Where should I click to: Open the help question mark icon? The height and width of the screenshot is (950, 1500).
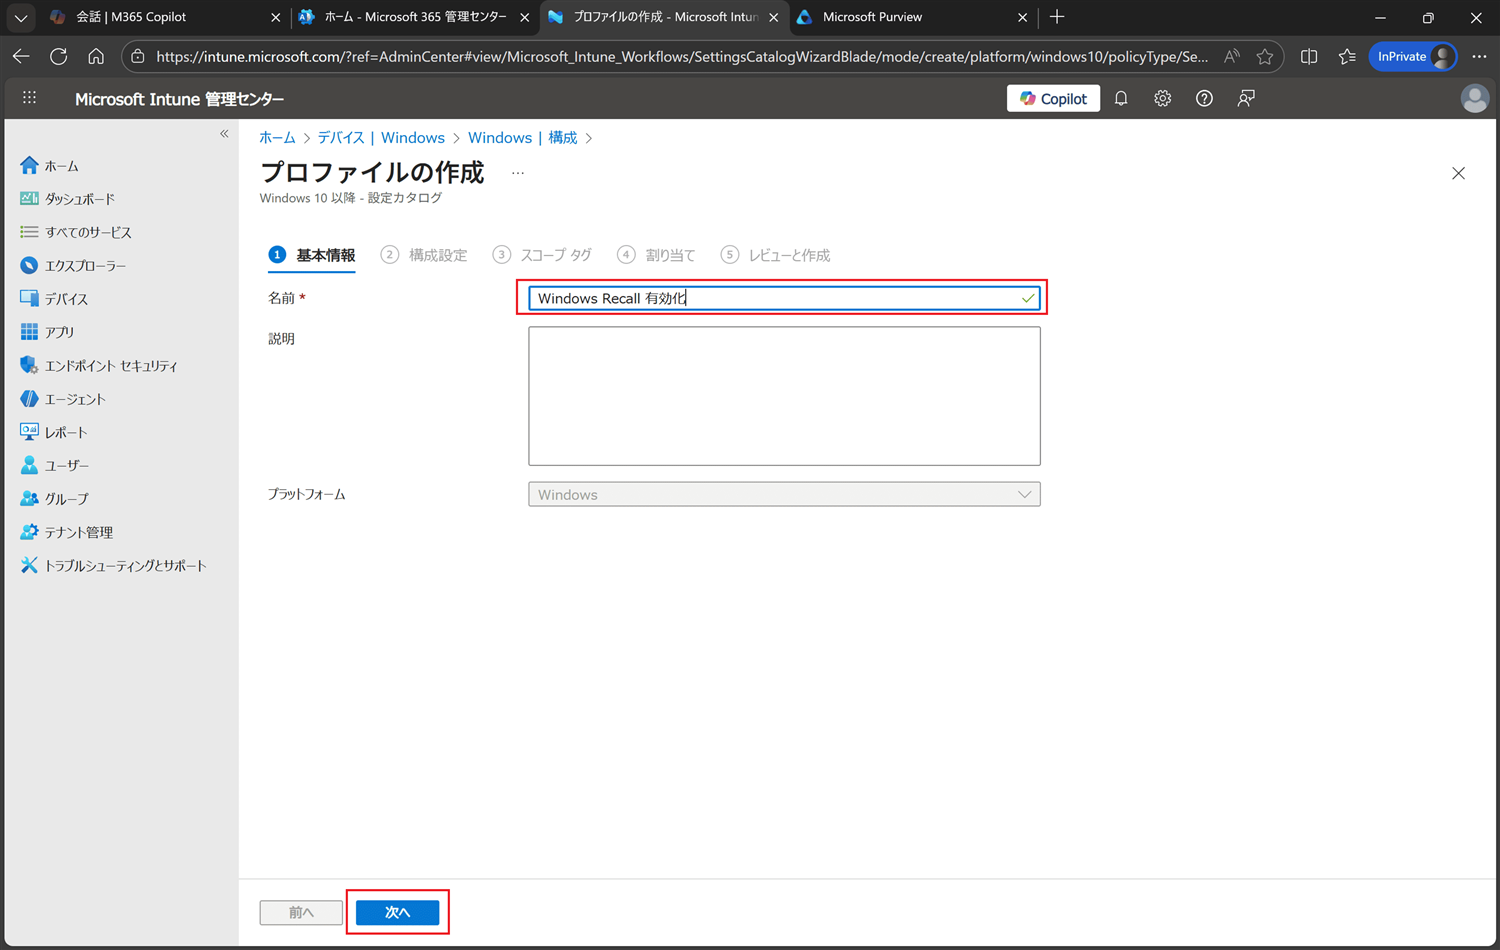[x=1204, y=98]
